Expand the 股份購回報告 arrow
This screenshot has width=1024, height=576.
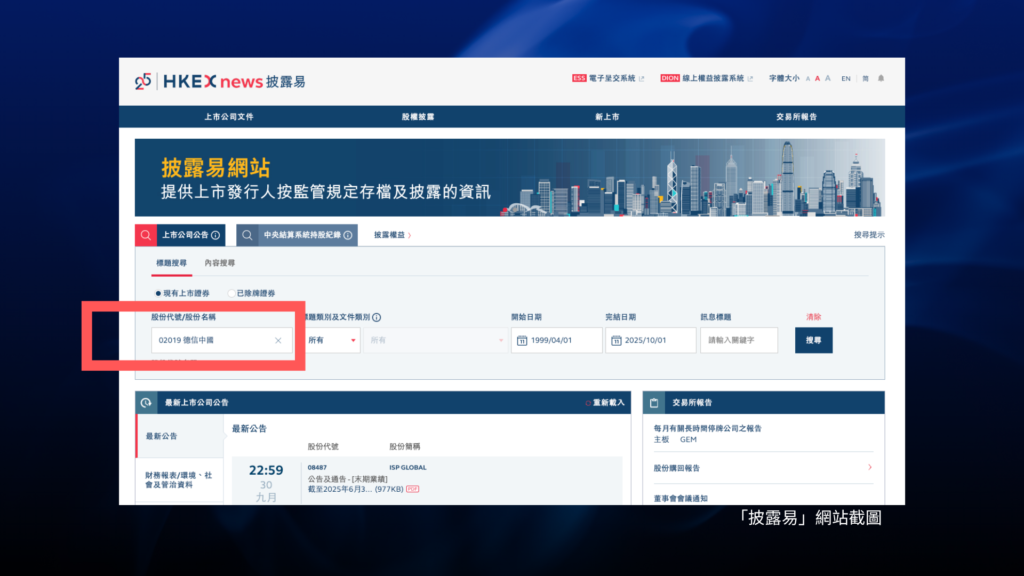click(x=869, y=467)
